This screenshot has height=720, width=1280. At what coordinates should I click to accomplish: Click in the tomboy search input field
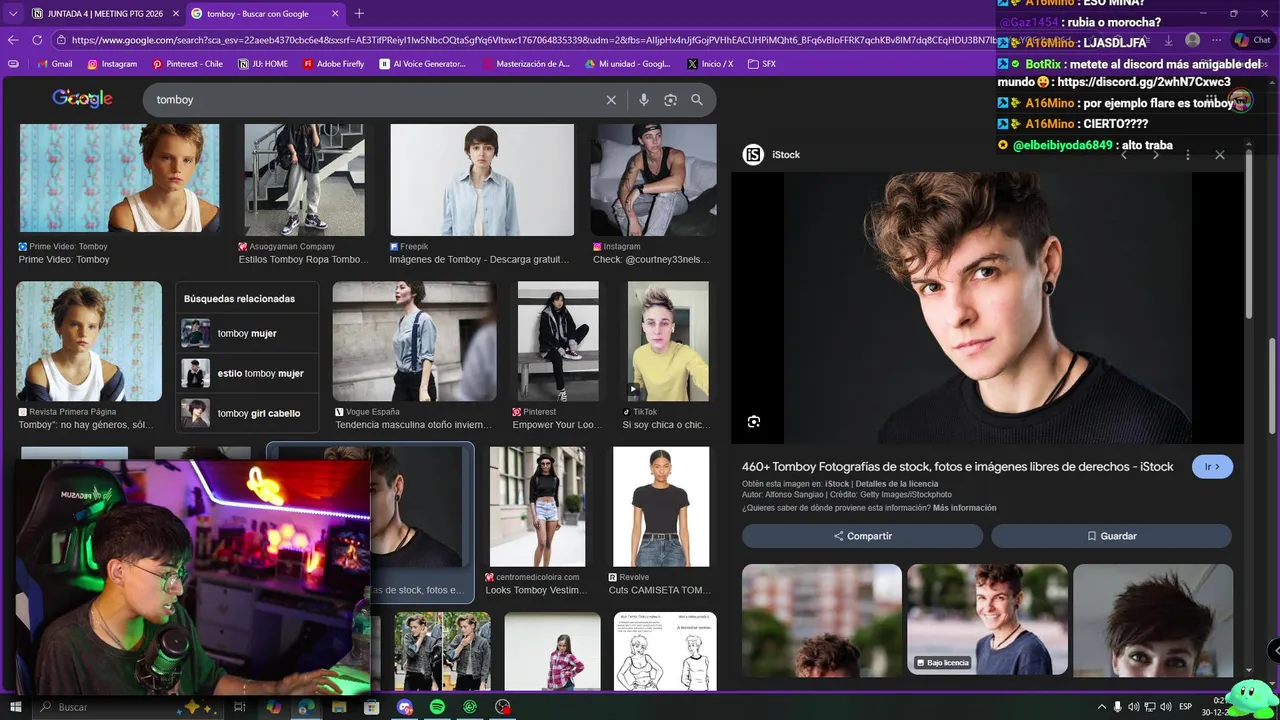pyautogui.click(x=375, y=100)
